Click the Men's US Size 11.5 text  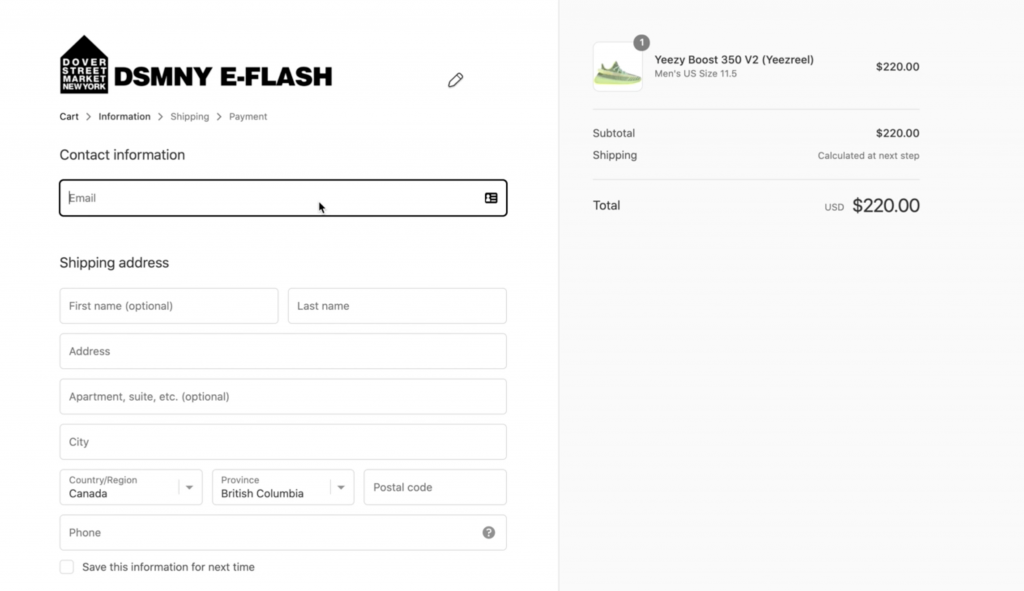click(x=696, y=74)
